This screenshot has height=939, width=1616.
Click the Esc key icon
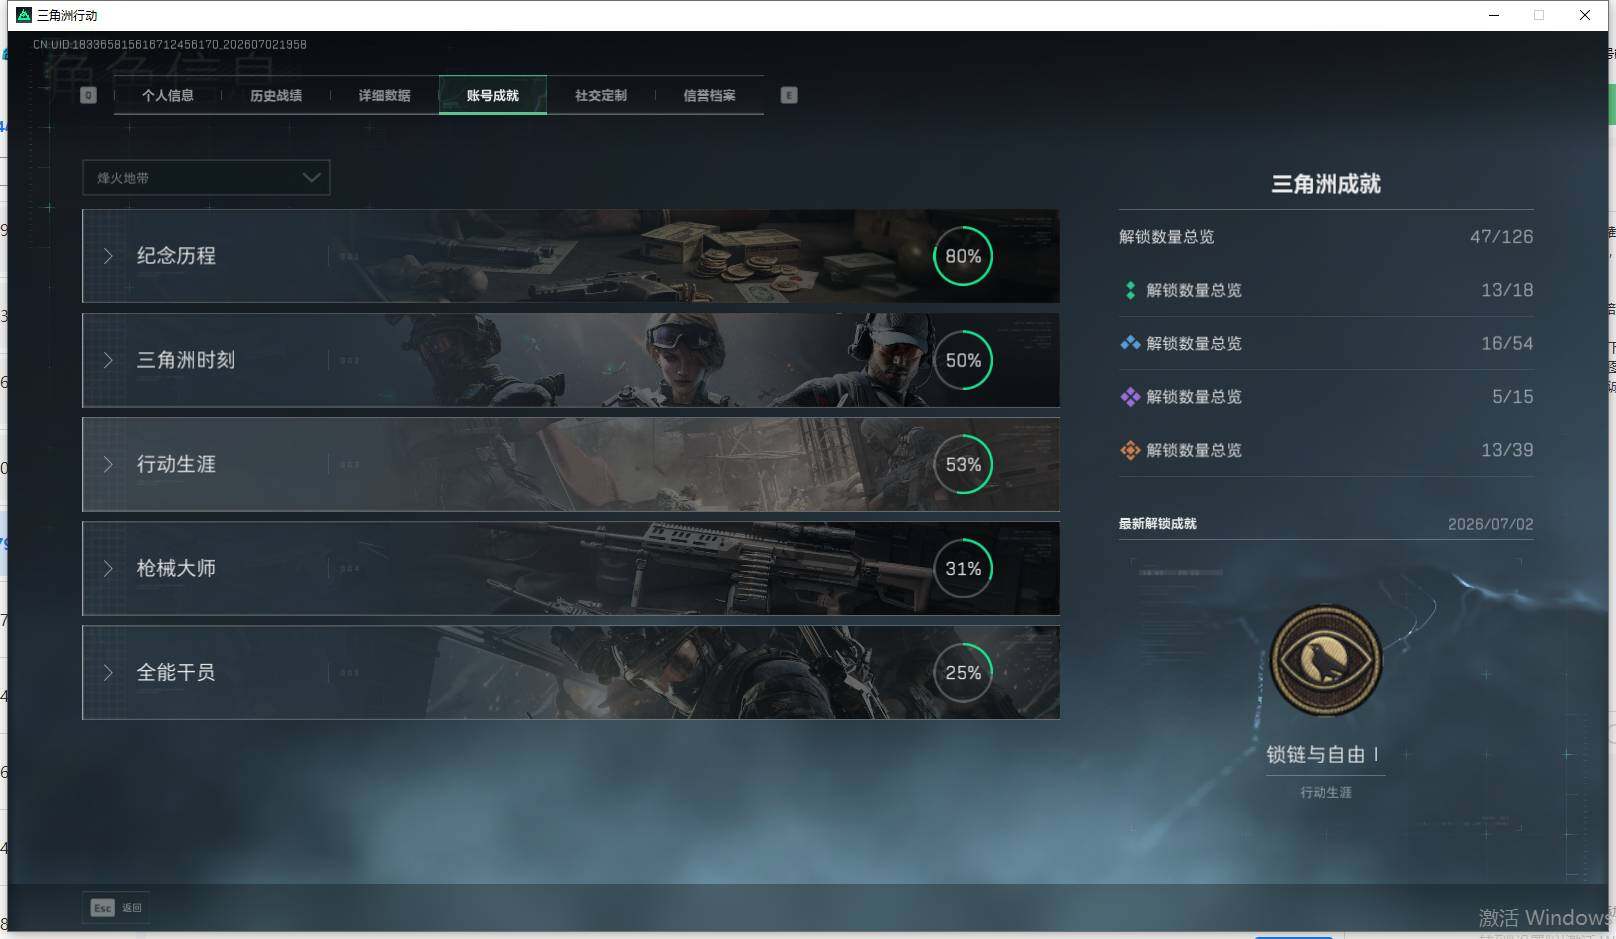tap(102, 908)
